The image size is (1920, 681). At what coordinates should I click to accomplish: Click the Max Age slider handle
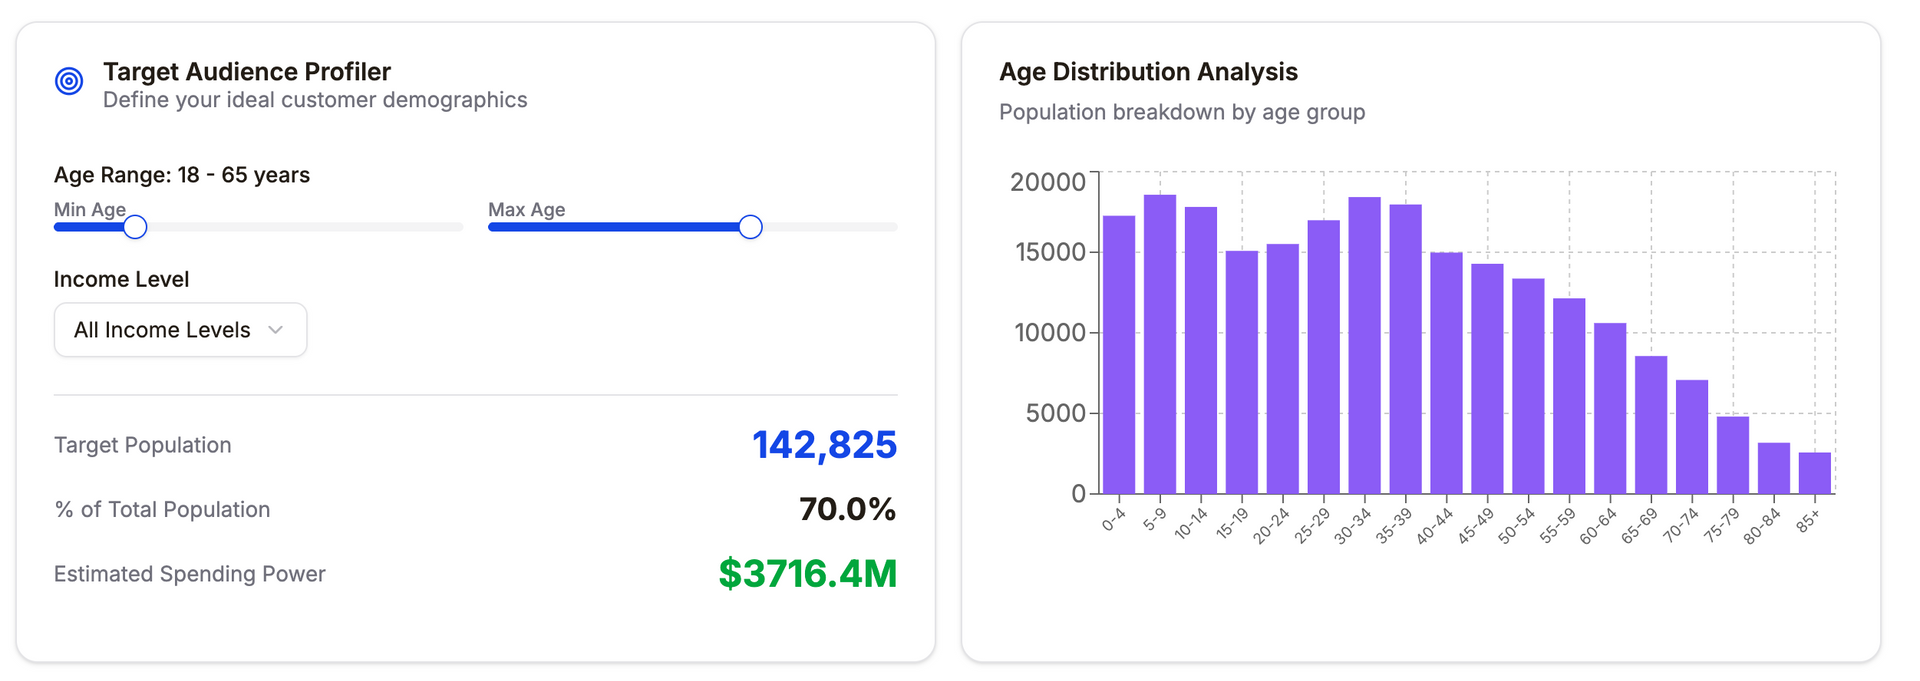pos(750,227)
